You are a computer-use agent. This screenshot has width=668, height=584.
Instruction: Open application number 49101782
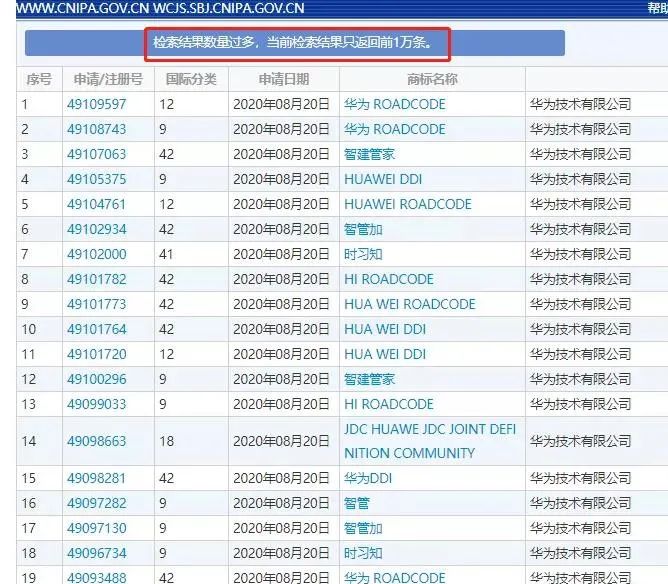97,279
